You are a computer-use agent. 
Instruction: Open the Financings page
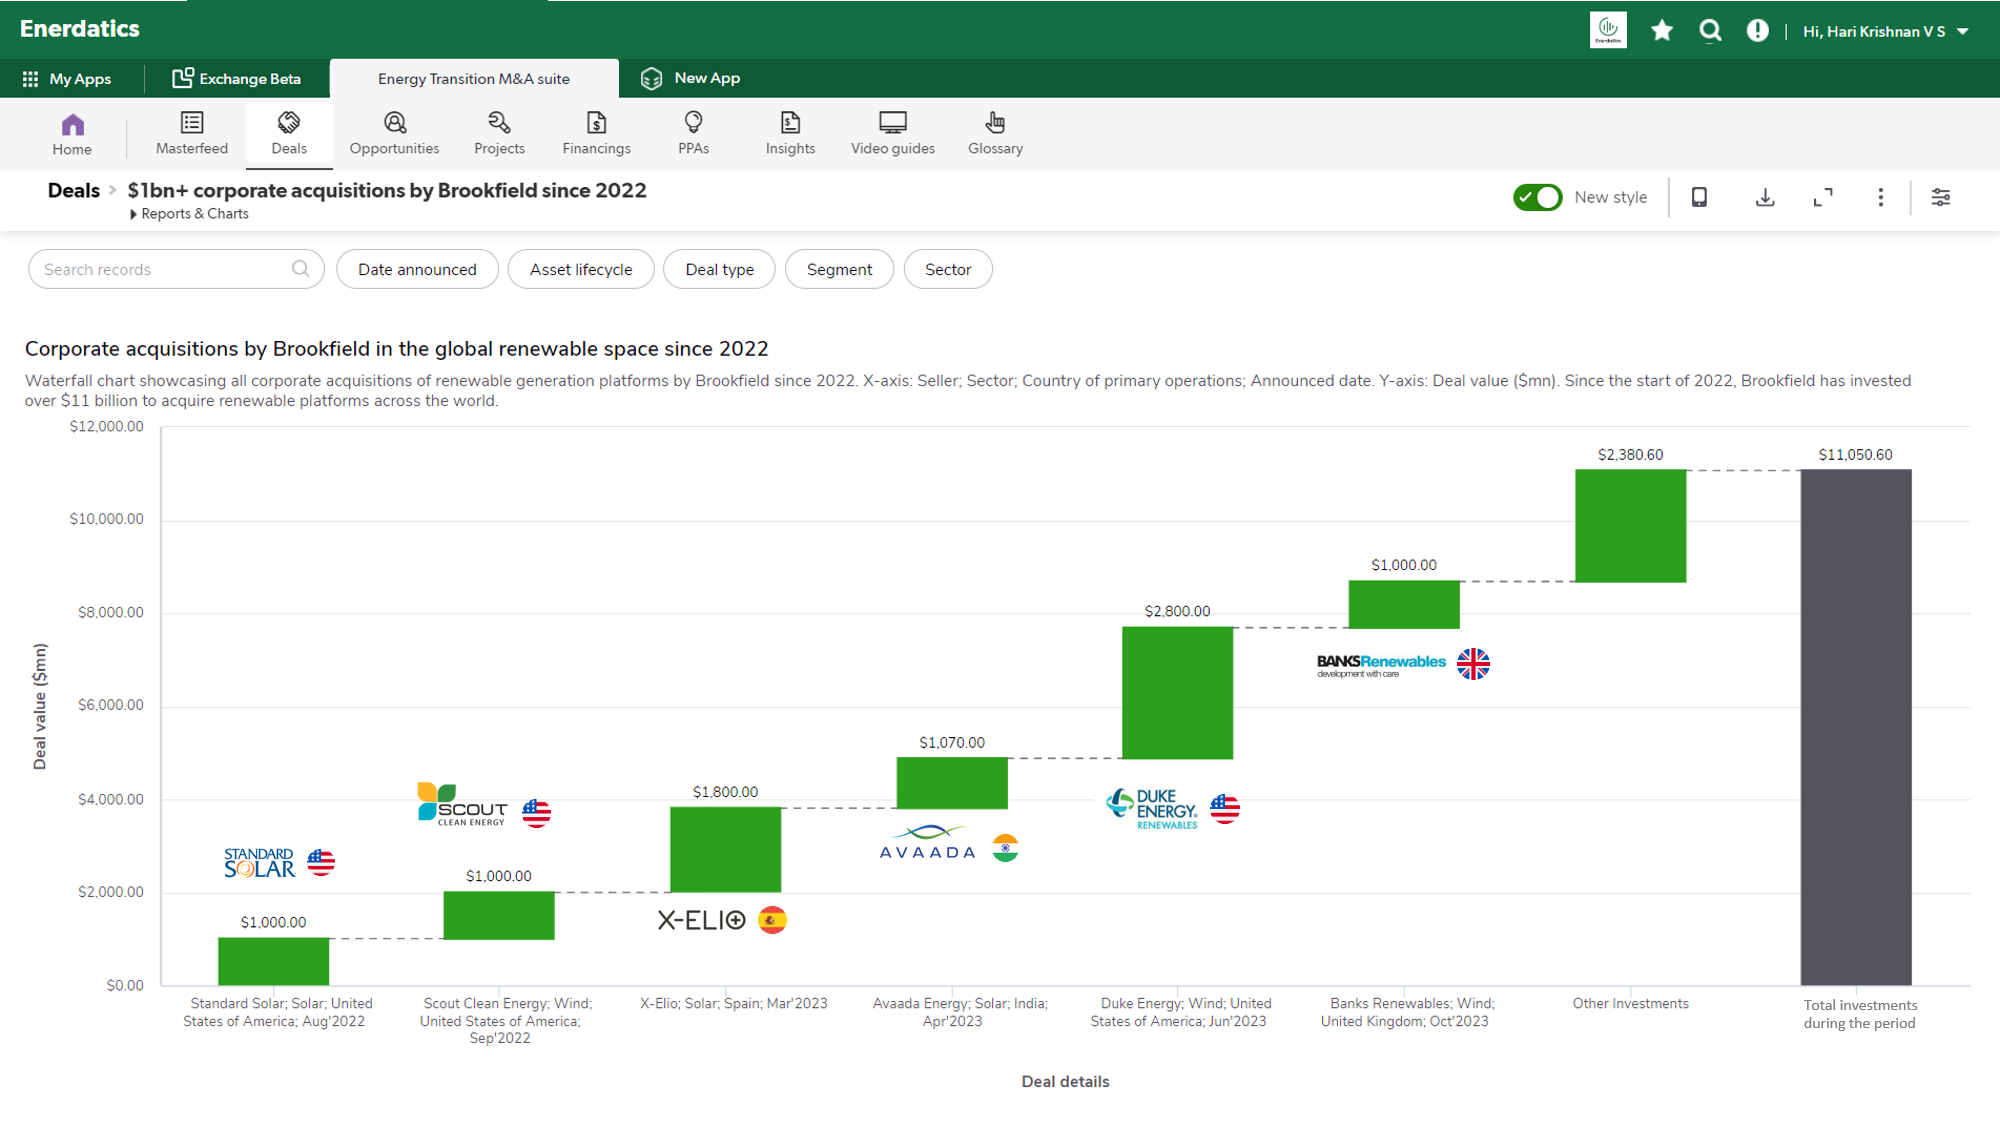596,133
